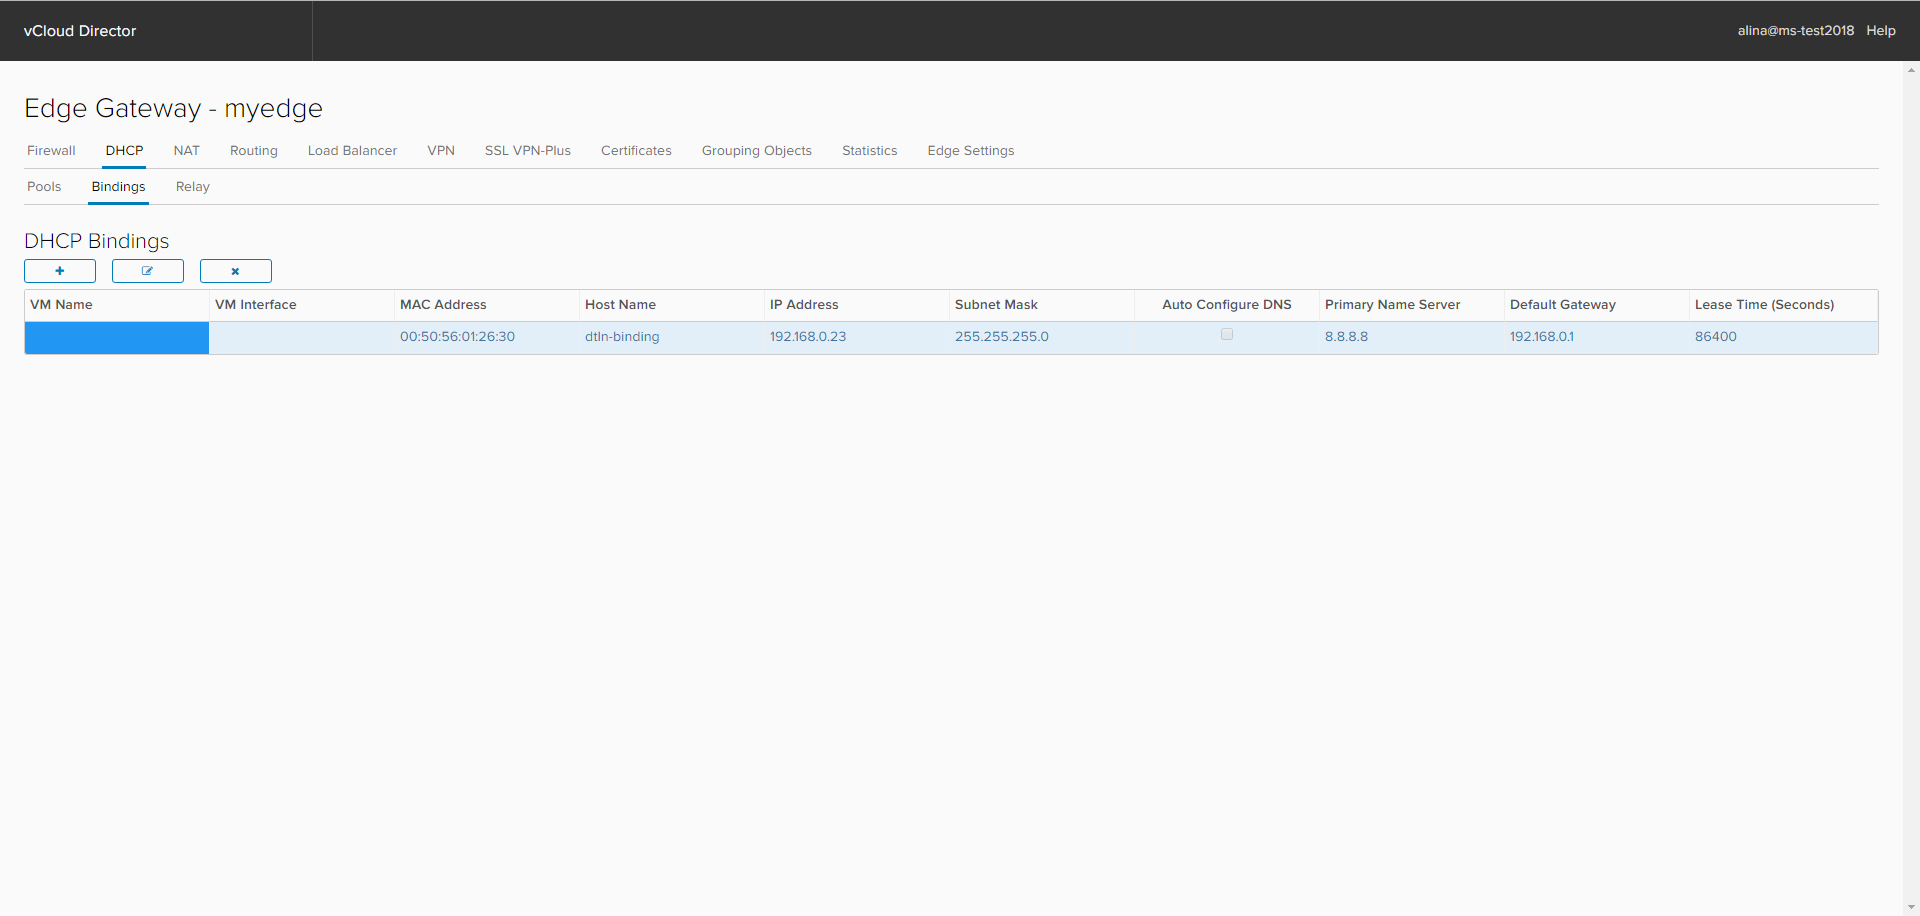Open the Certificates tab
Viewport: 1920px width, 916px height.
click(x=636, y=150)
